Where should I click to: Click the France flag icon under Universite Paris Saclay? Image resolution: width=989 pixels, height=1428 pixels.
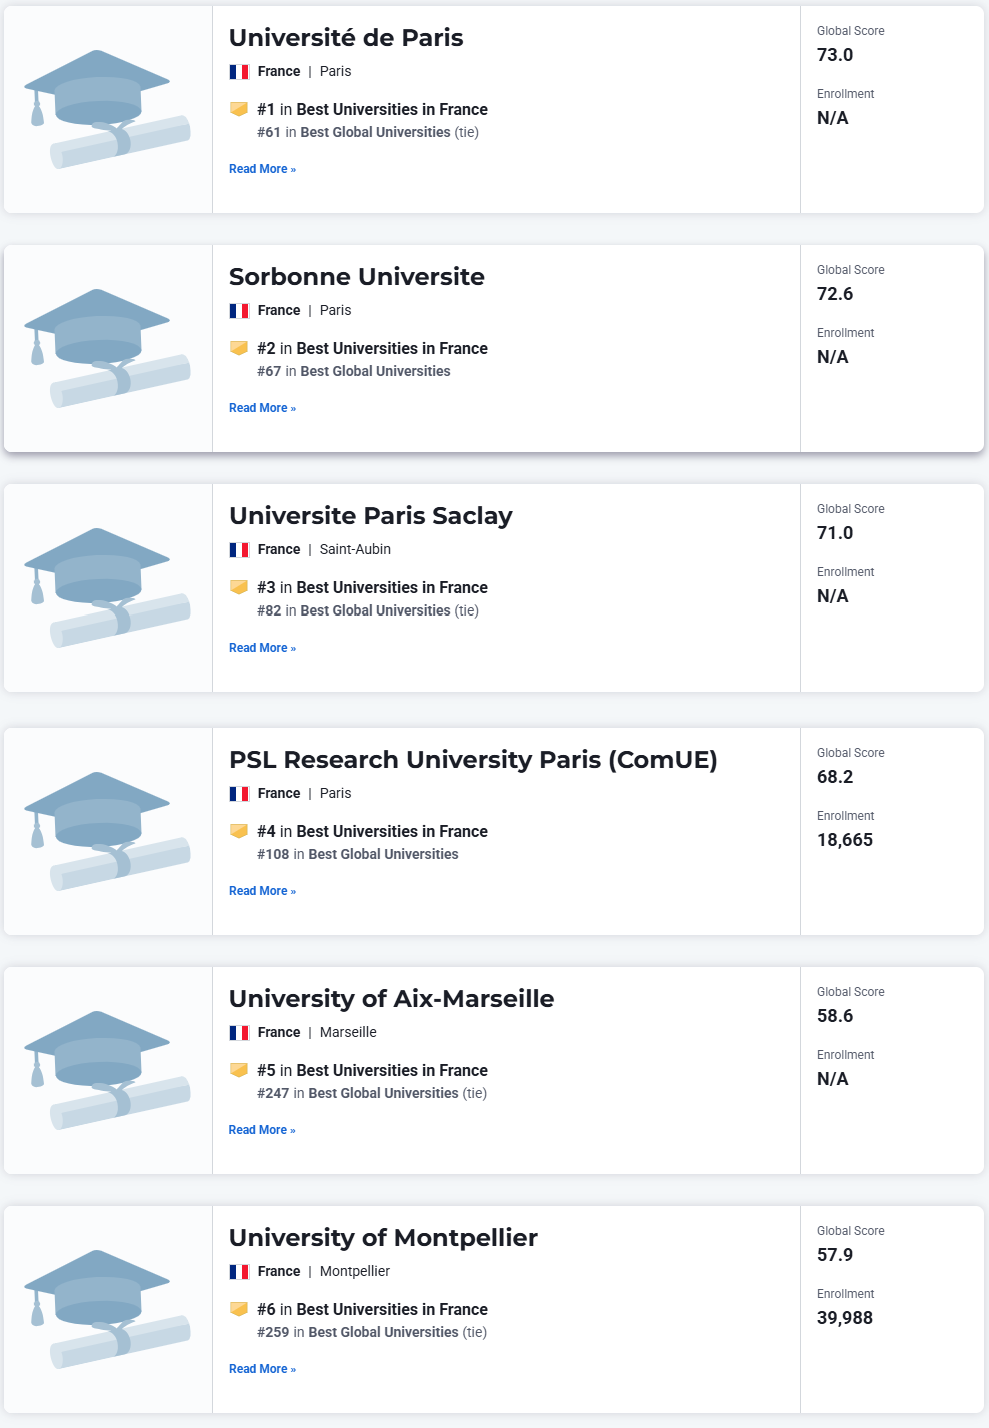point(239,550)
